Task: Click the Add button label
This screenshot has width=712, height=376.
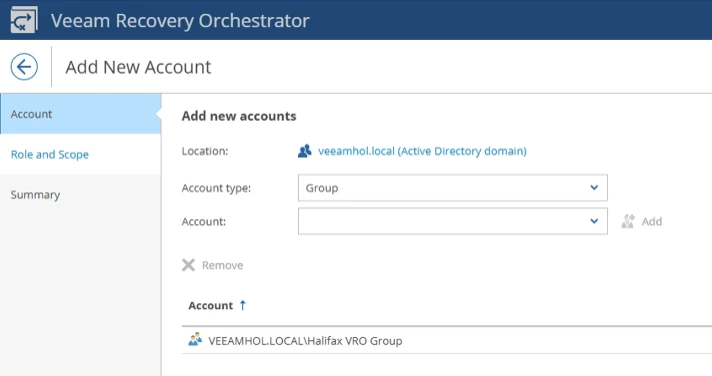Action: click(x=652, y=222)
